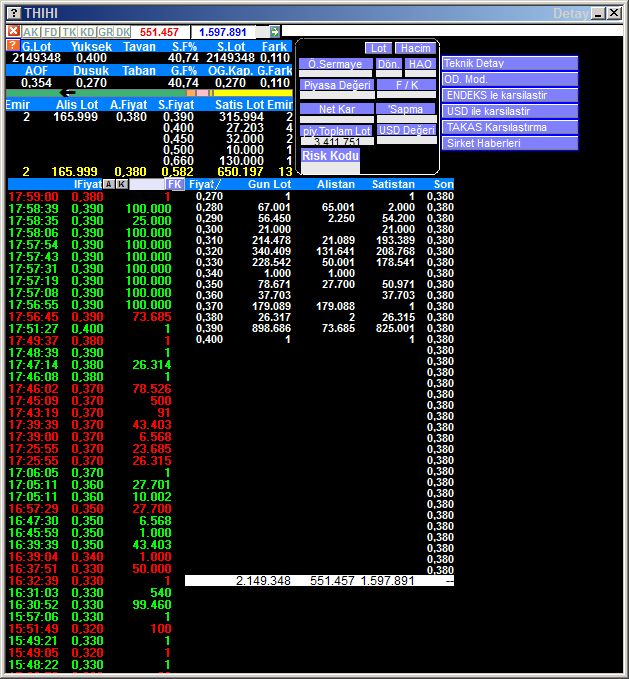Click the Satis Lot header in order book
Image resolution: width=629 pixels, height=679 pixels.
pos(240,105)
